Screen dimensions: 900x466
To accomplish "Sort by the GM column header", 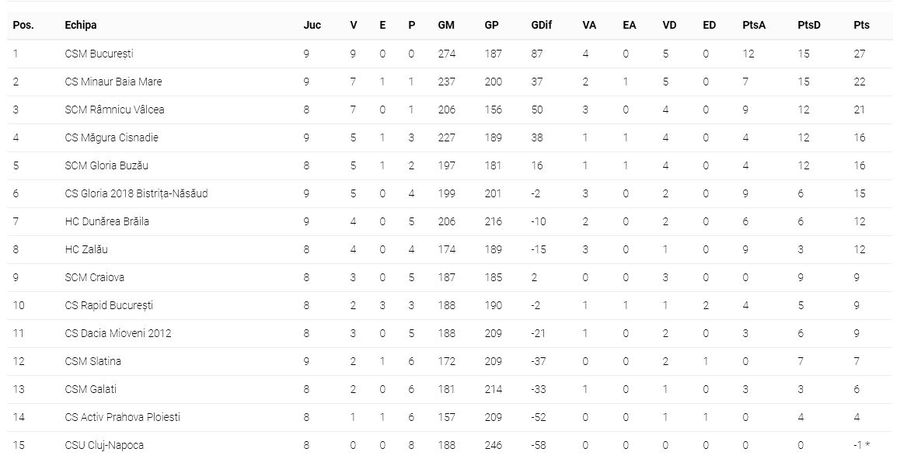I will point(446,25).
